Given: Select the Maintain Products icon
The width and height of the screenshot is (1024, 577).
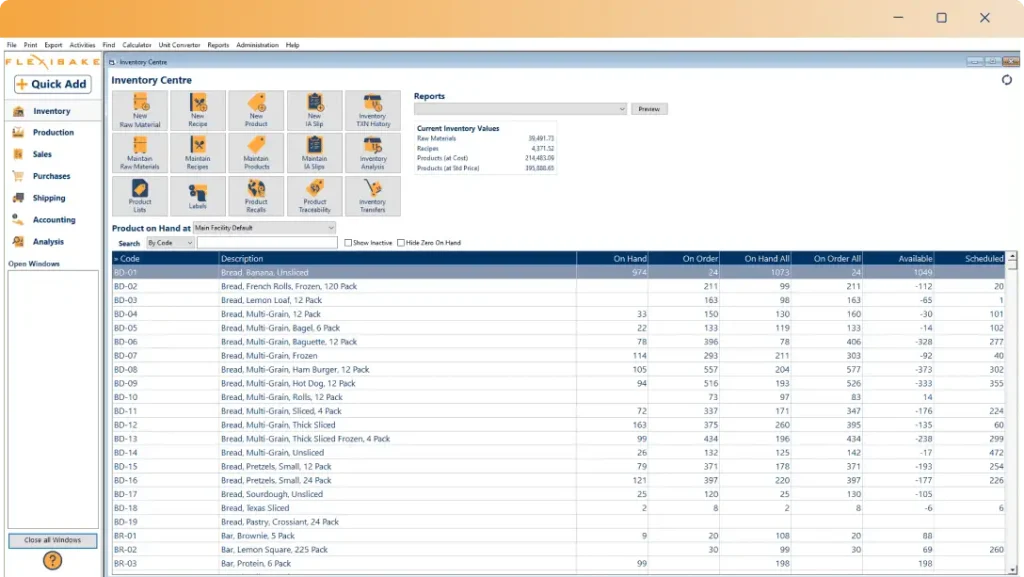Looking at the screenshot, I should [x=255, y=152].
